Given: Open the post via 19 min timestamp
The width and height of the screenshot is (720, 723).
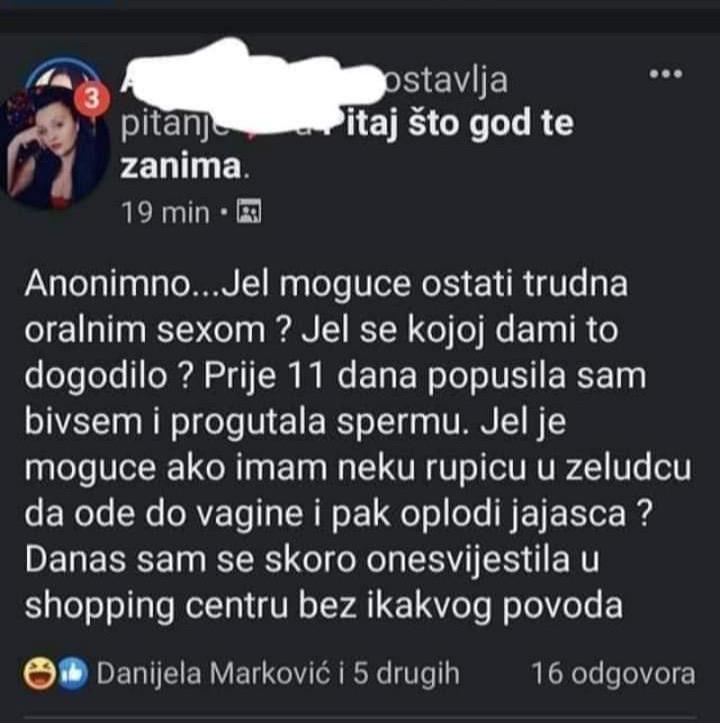Looking at the screenshot, I should tap(165, 213).
